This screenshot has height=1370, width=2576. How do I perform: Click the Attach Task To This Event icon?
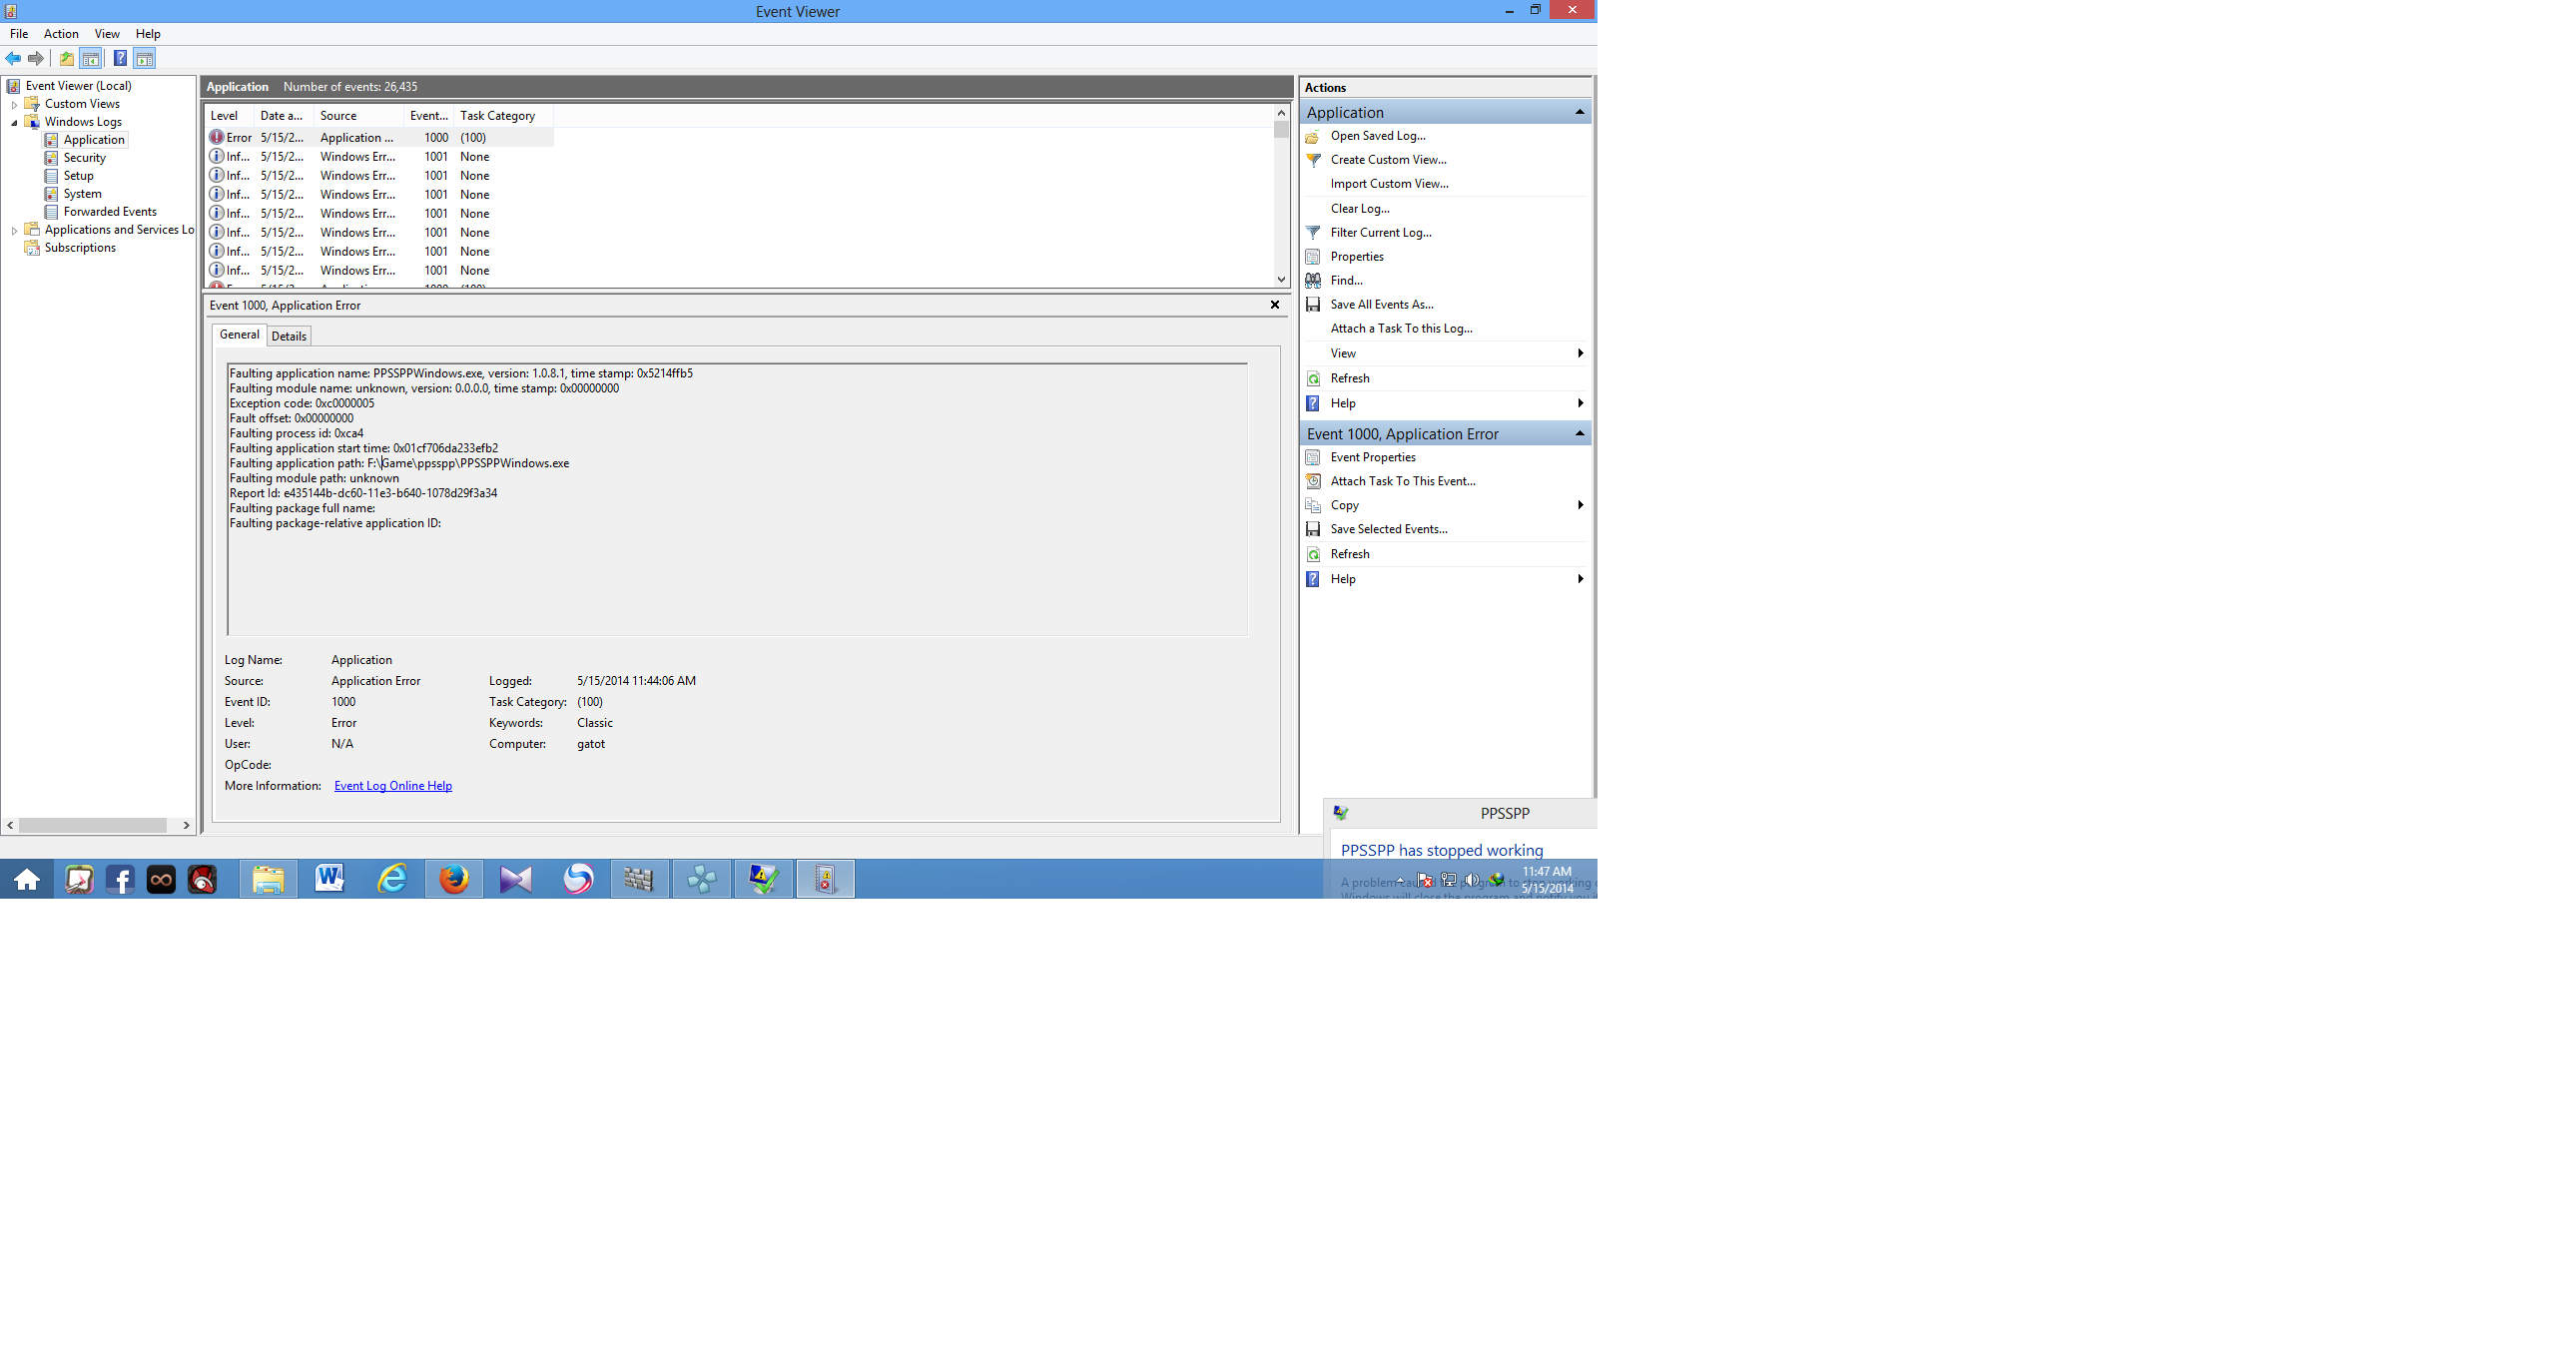pyautogui.click(x=1313, y=481)
